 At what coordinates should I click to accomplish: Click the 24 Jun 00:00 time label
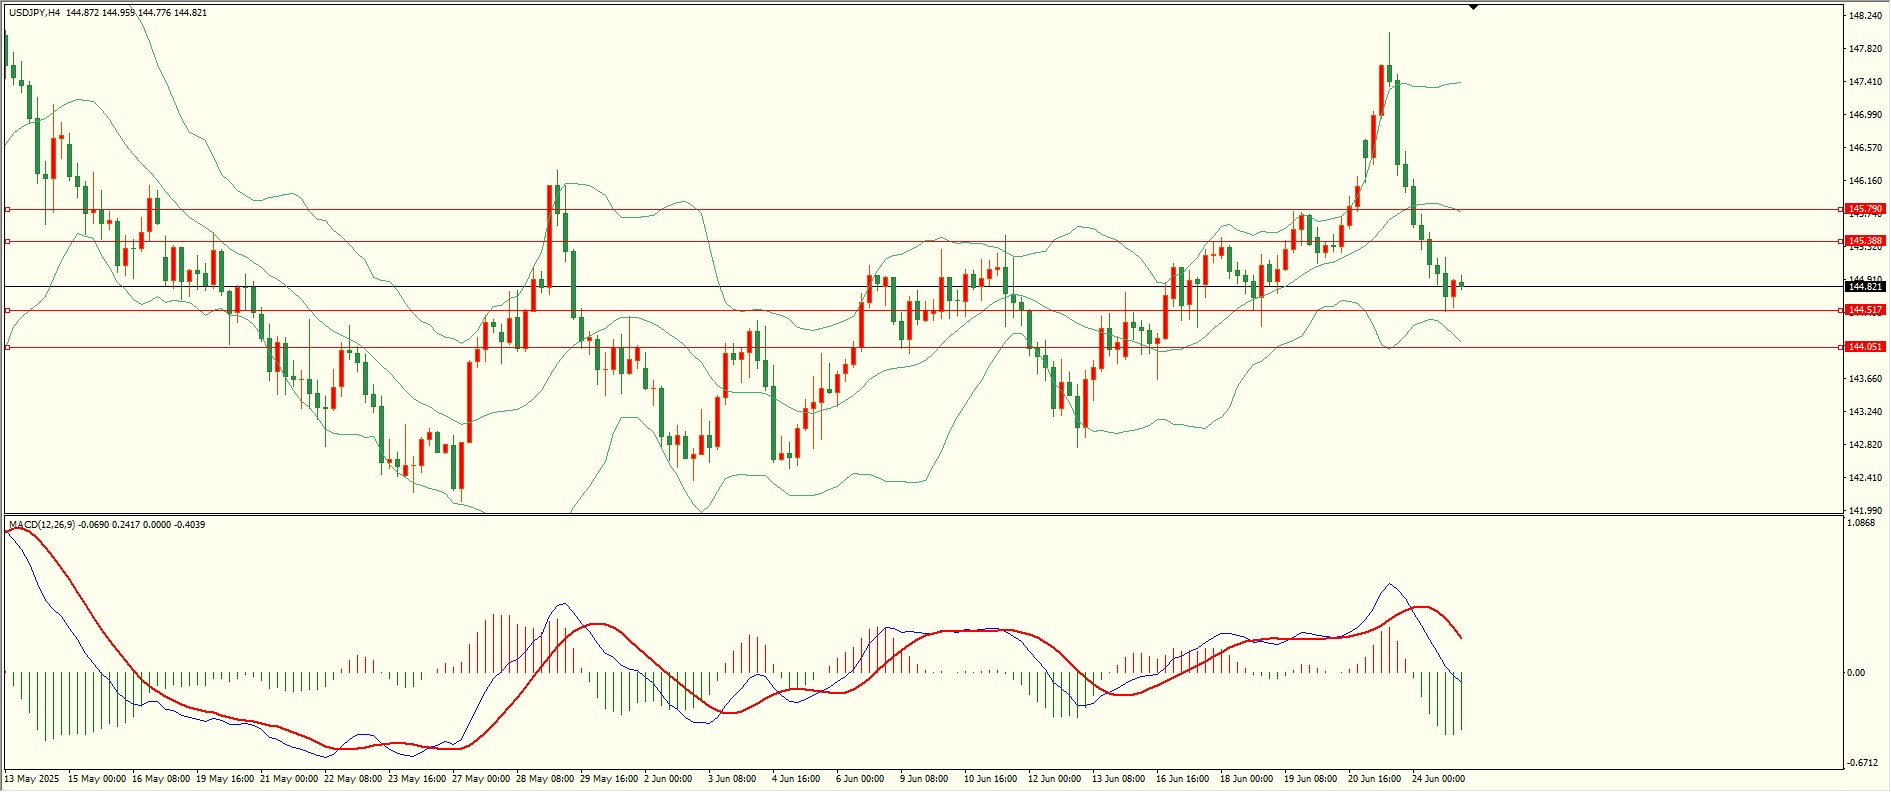pos(1439,779)
